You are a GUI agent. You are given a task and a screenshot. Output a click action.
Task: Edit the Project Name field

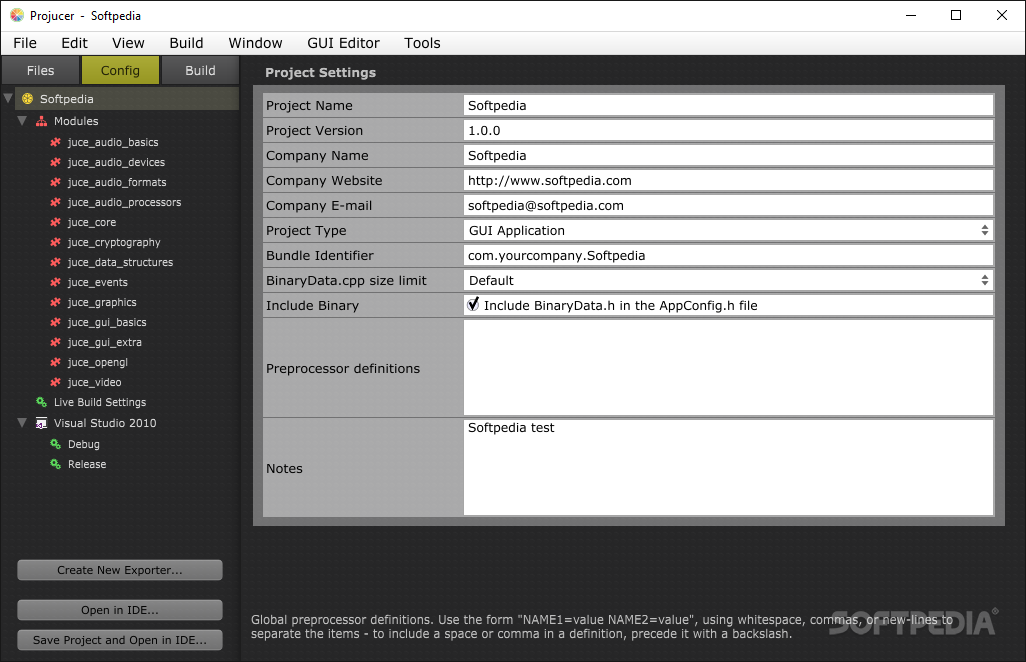[x=728, y=105]
